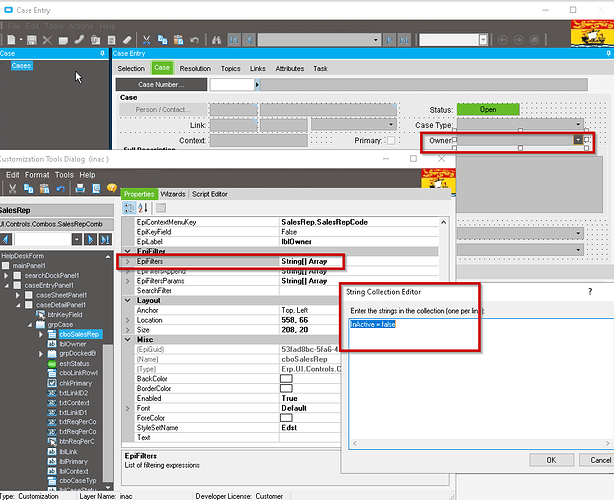614x500 pixels.
Task: Click the Undo arrow in Case Entry toolbar
Action: click(194, 40)
